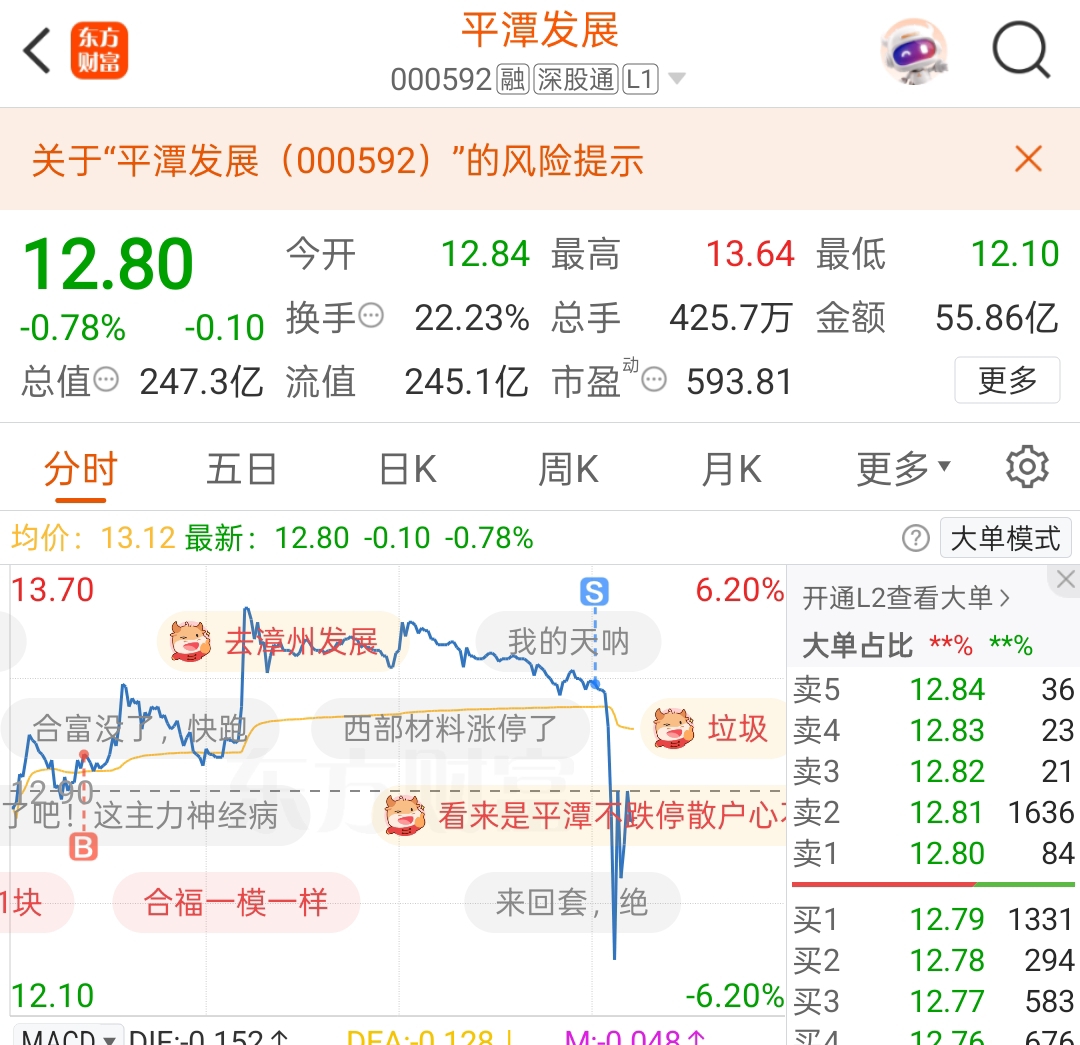Open the 垃圾 comment bubble
The height and width of the screenshot is (1045, 1080).
coord(712,728)
